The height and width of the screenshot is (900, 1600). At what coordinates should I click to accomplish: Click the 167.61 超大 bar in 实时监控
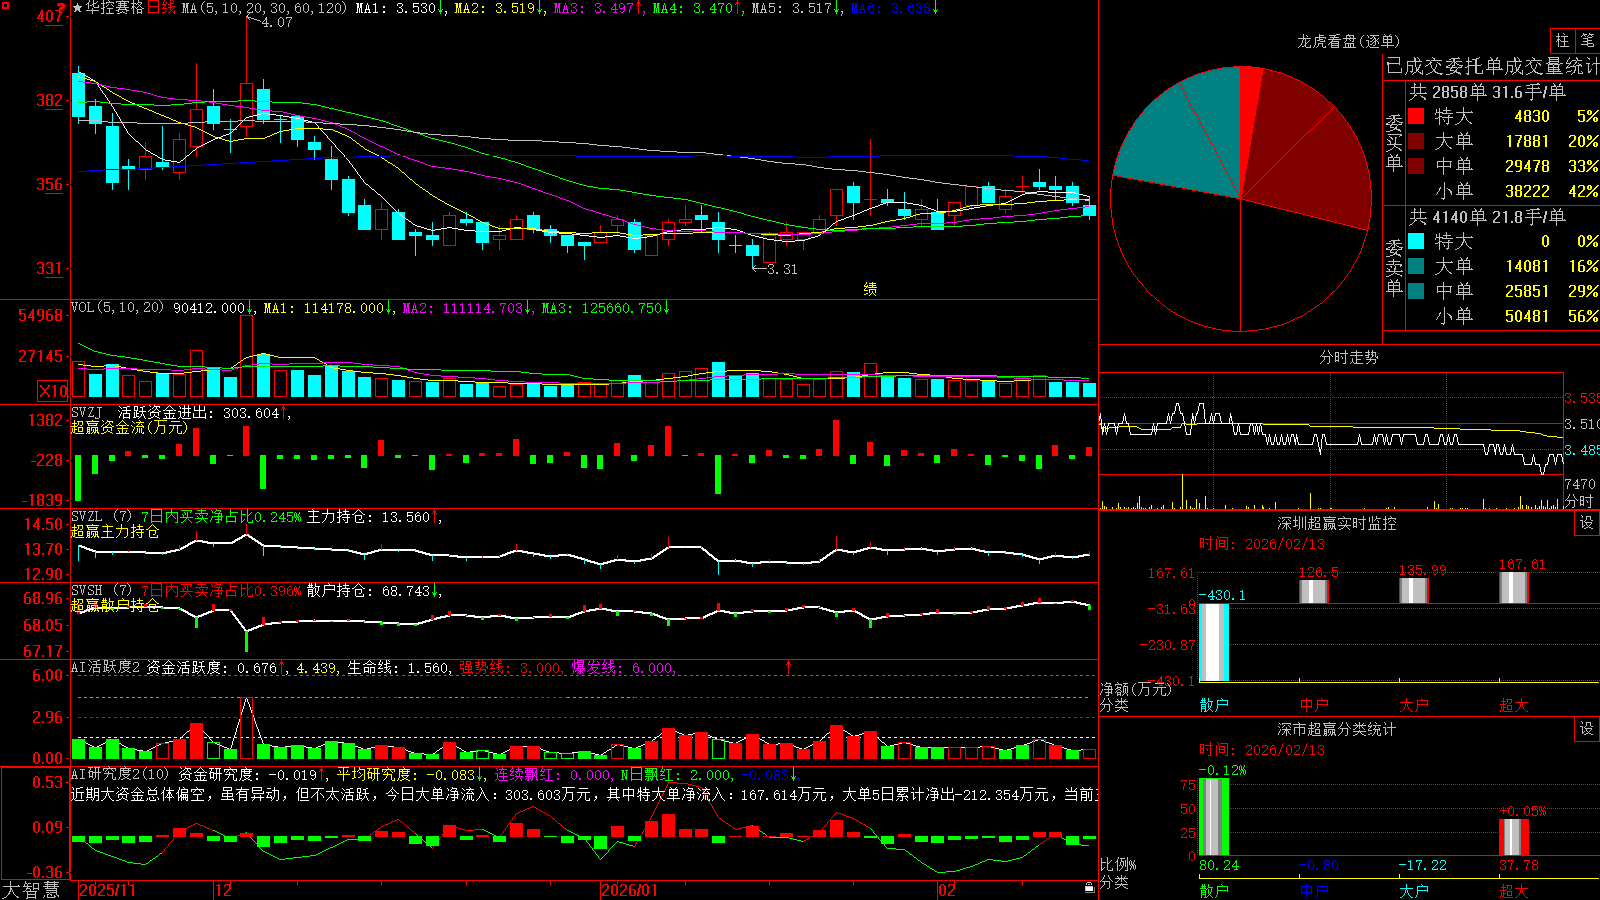pos(1514,587)
